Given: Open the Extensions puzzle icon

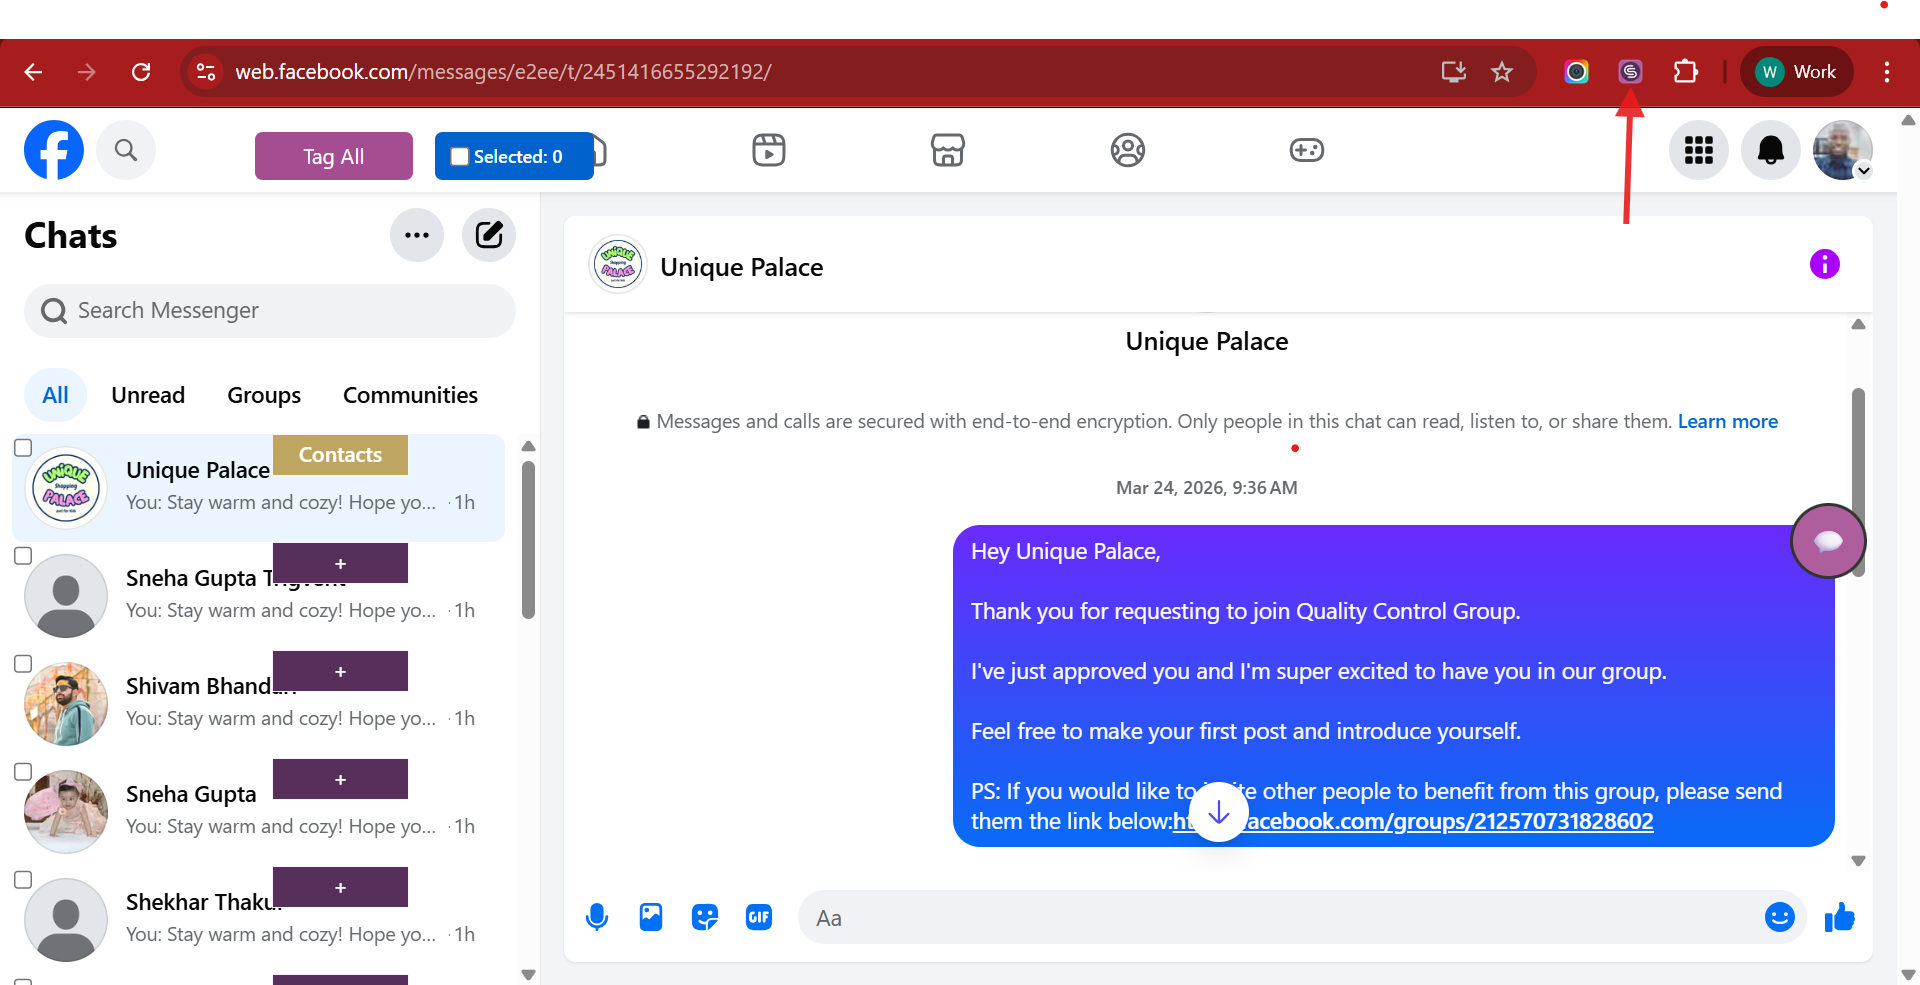Looking at the screenshot, I should (x=1686, y=72).
